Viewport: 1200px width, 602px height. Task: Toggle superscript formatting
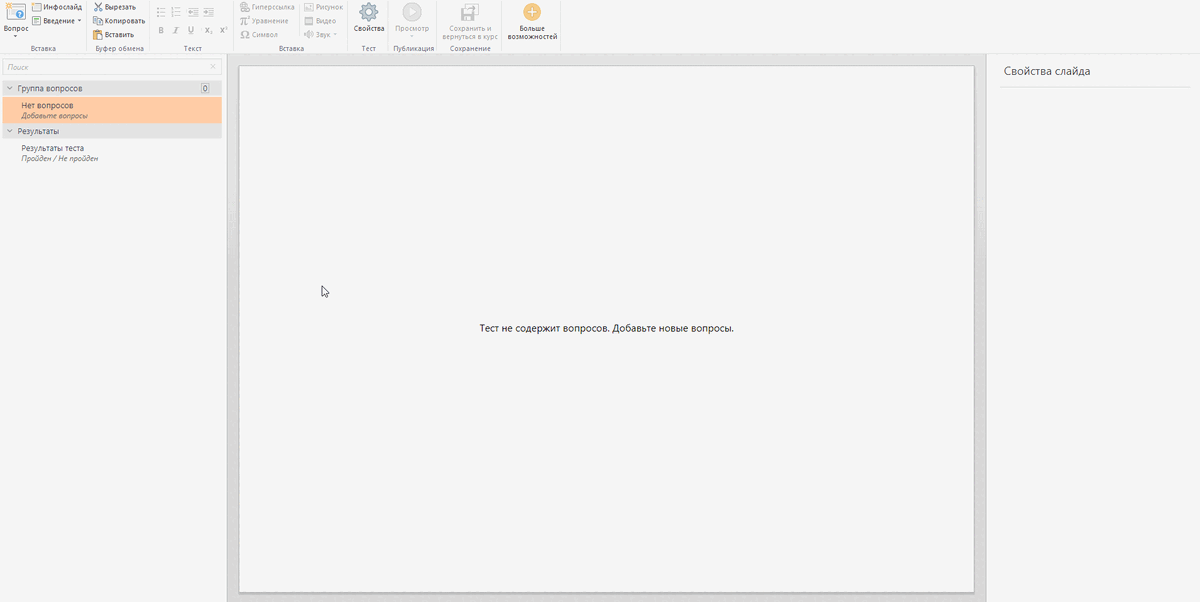coord(223,30)
